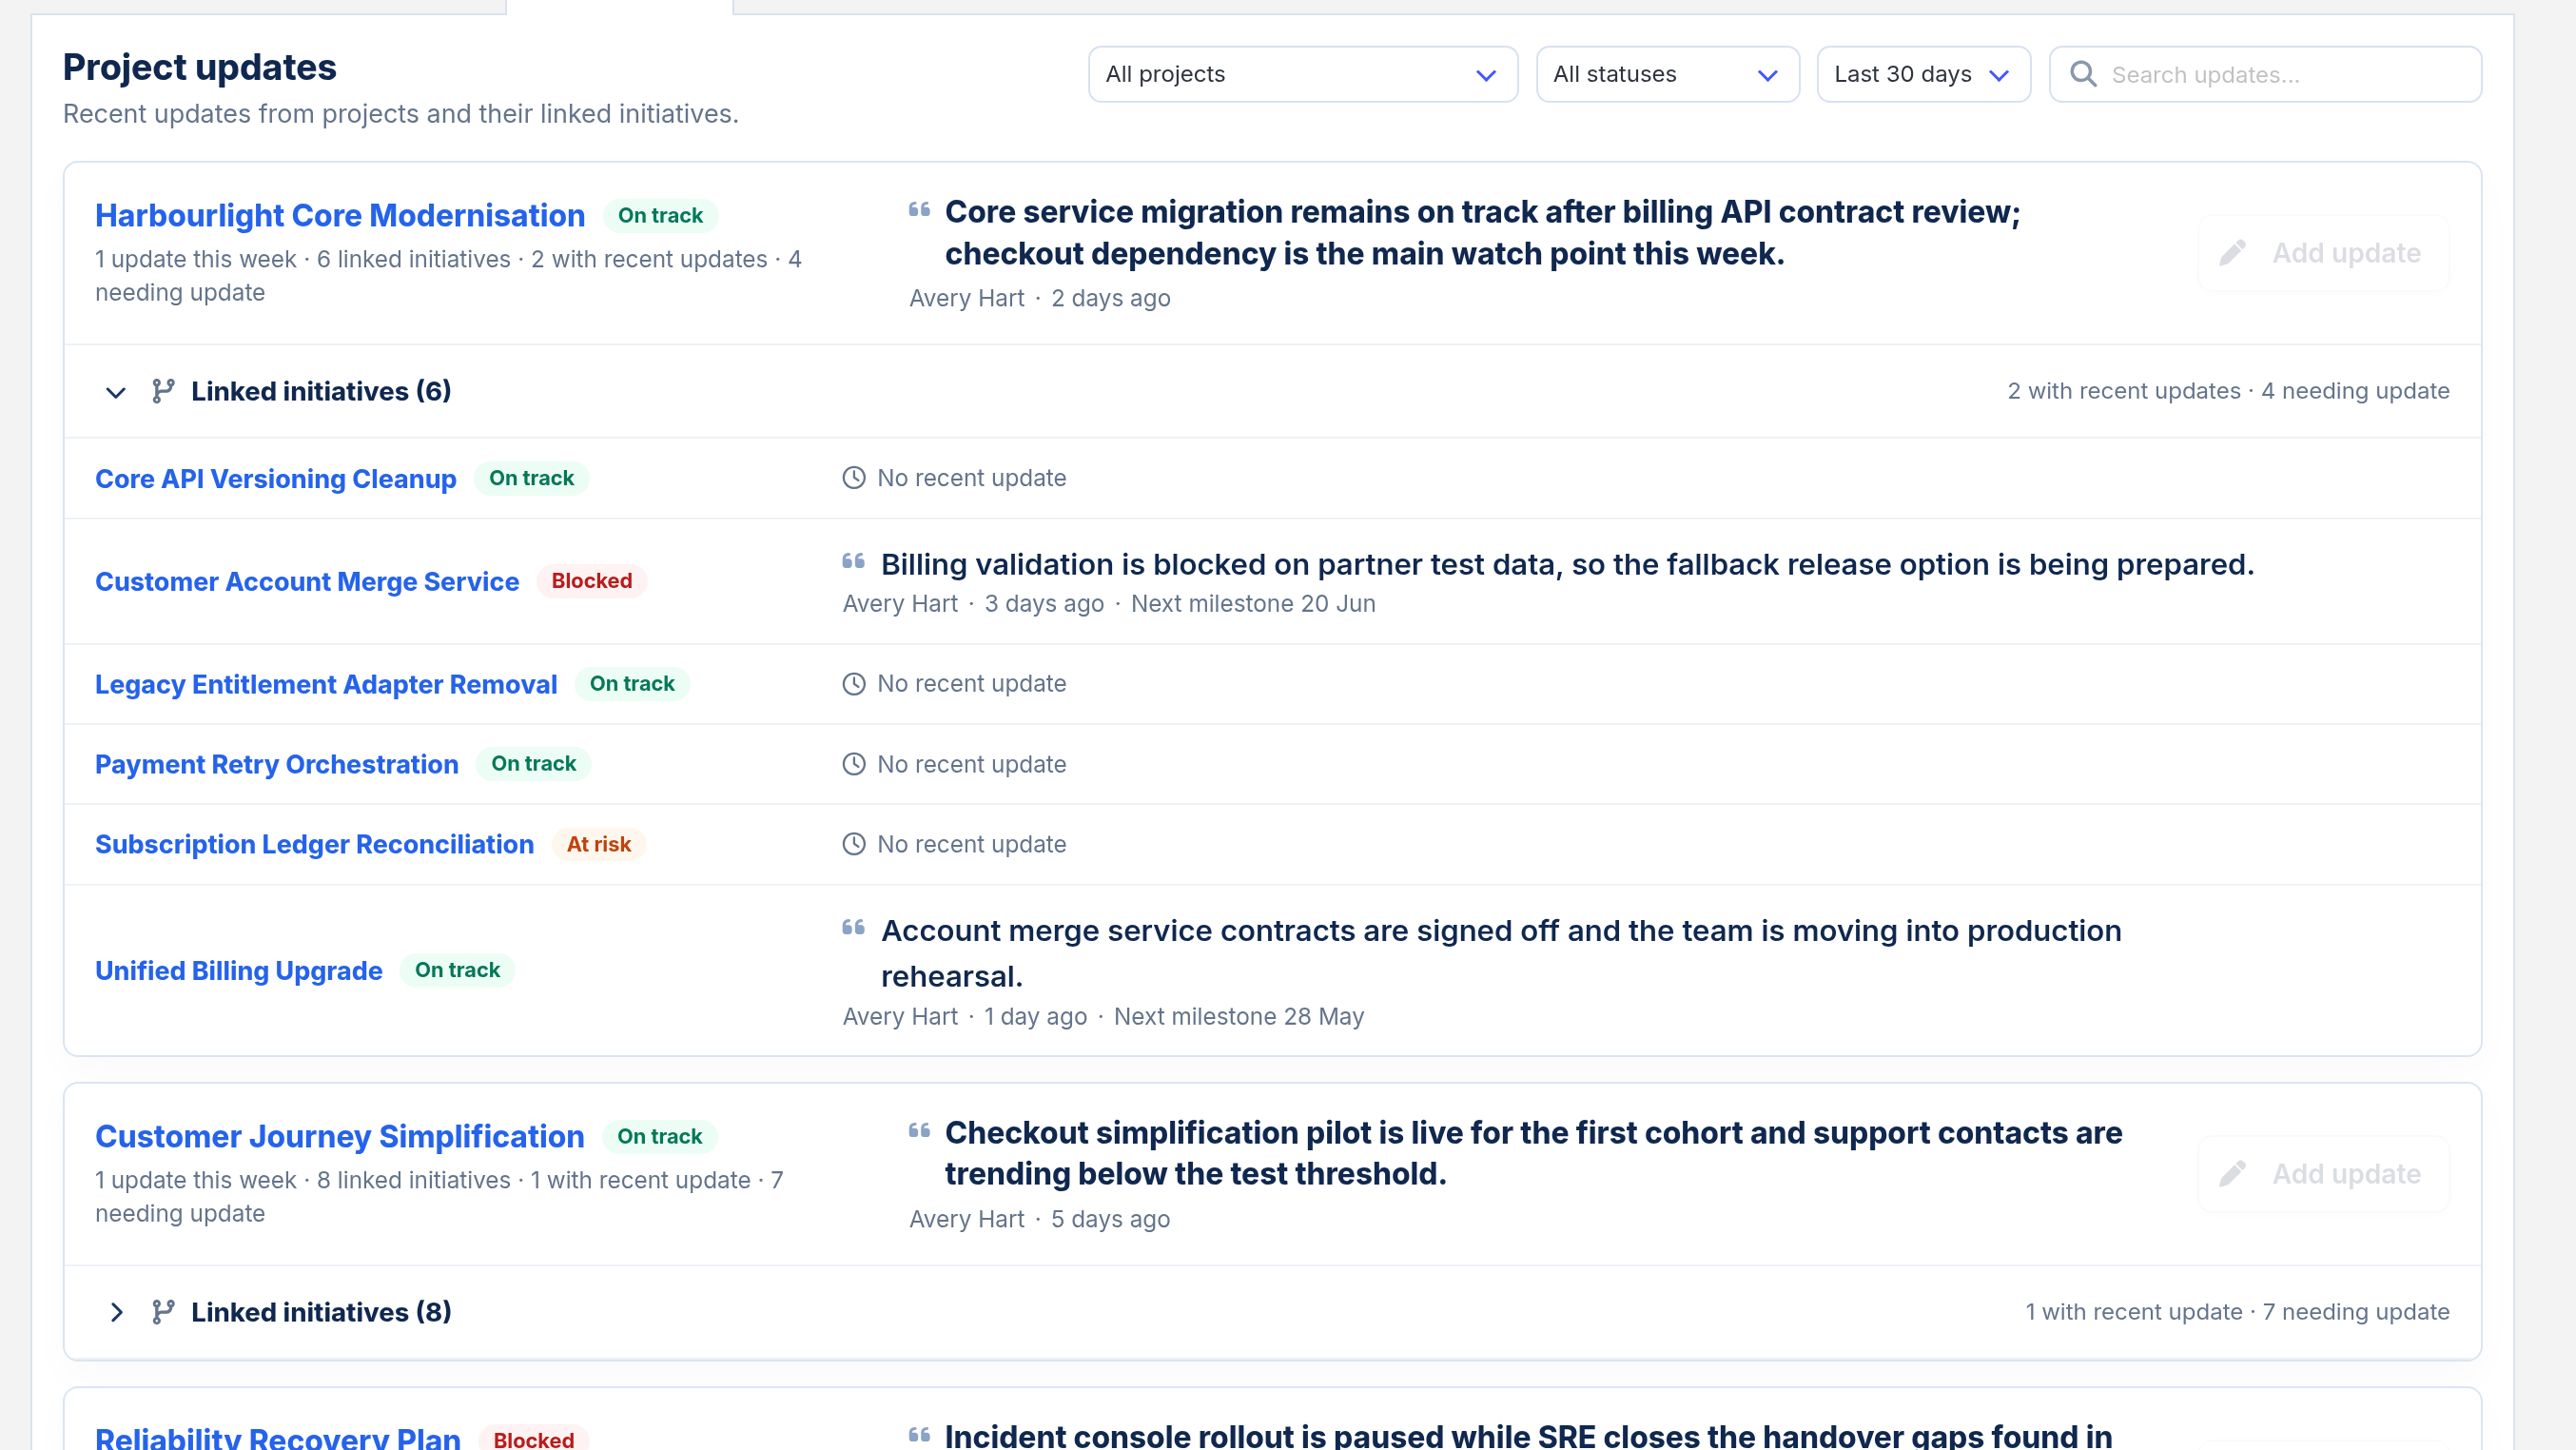
Task: Open the All projects dropdown
Action: click(1302, 74)
